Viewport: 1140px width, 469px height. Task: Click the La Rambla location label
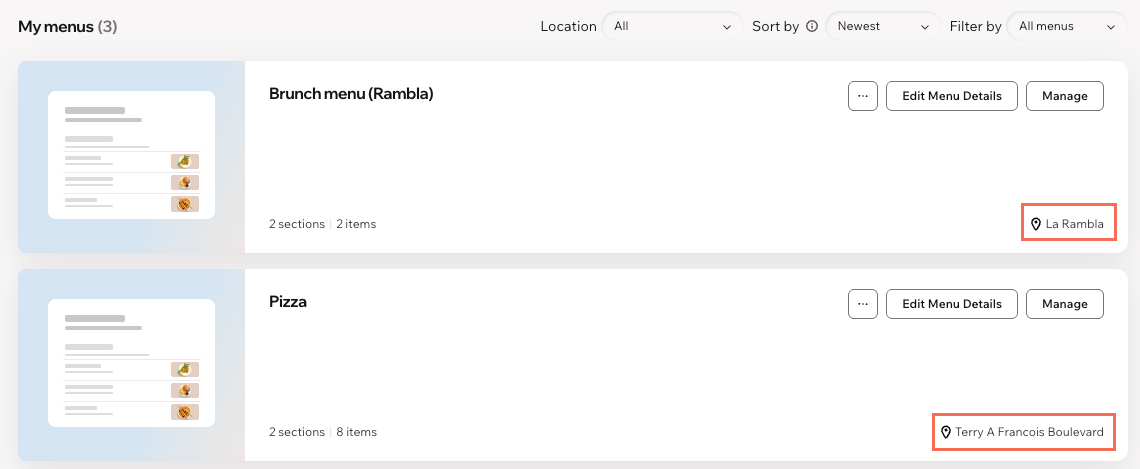click(x=1075, y=224)
